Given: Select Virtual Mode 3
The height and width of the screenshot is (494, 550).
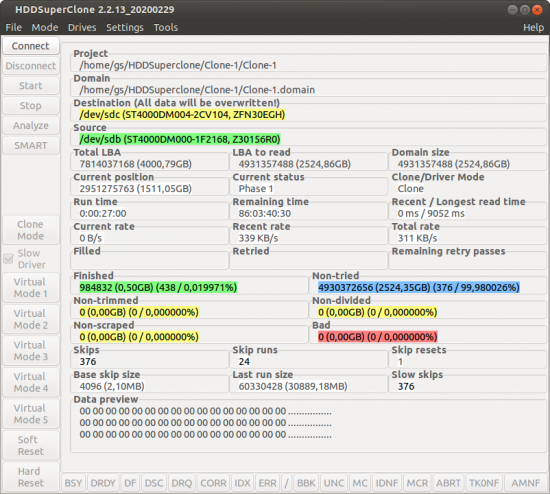Looking at the screenshot, I should (x=31, y=351).
